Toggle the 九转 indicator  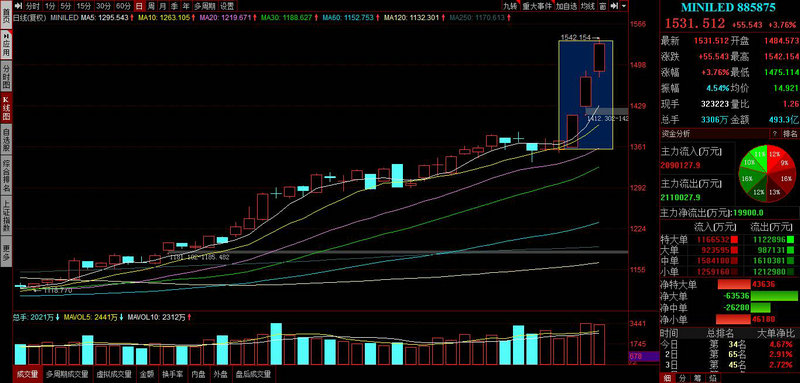510,6
